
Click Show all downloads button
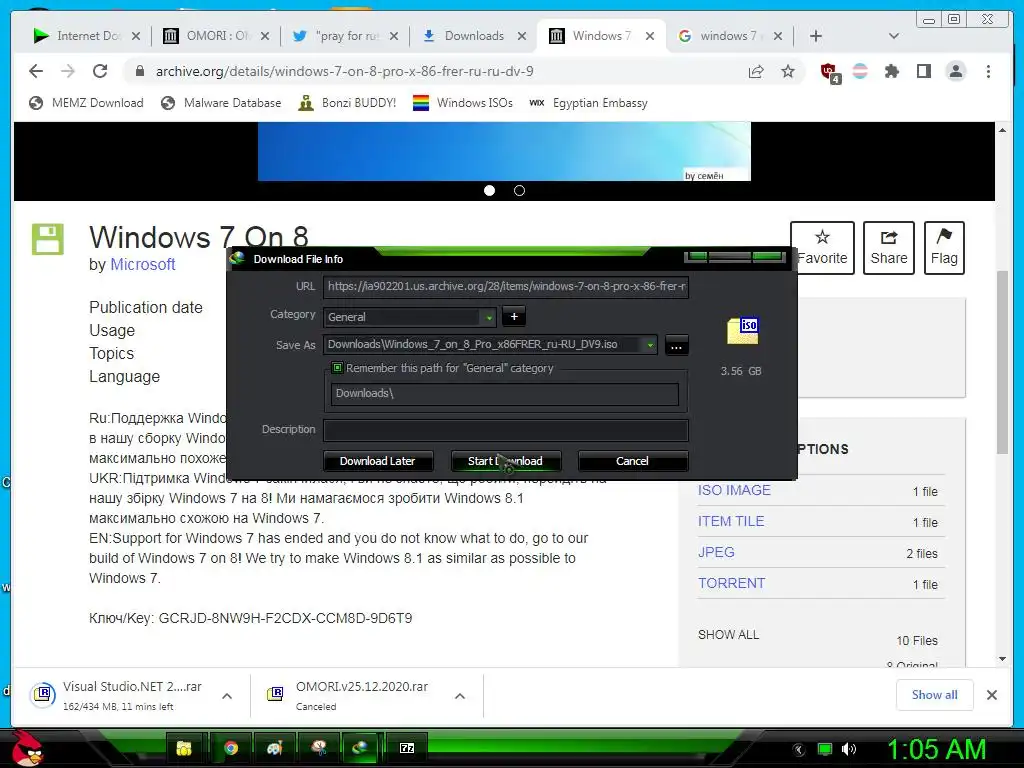pos(935,695)
